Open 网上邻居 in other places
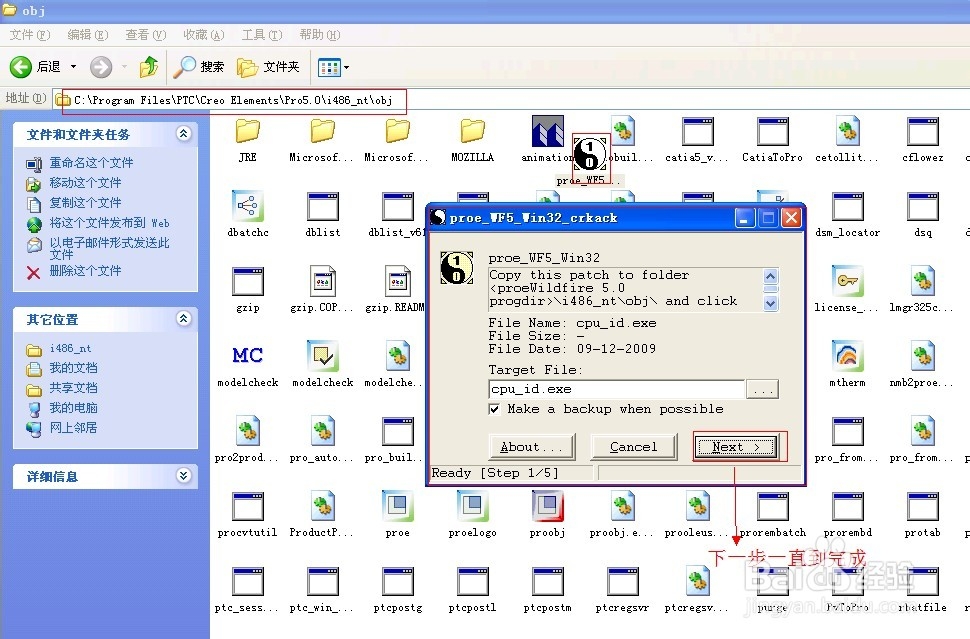This screenshot has height=639, width=970. tap(74, 427)
